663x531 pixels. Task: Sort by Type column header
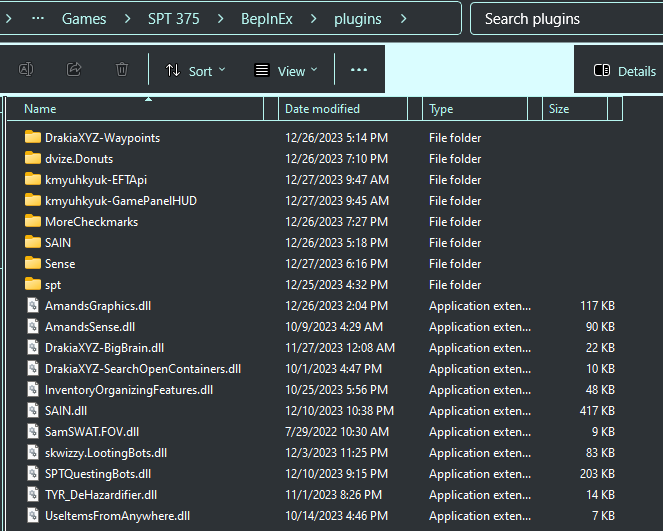[x=475, y=109]
